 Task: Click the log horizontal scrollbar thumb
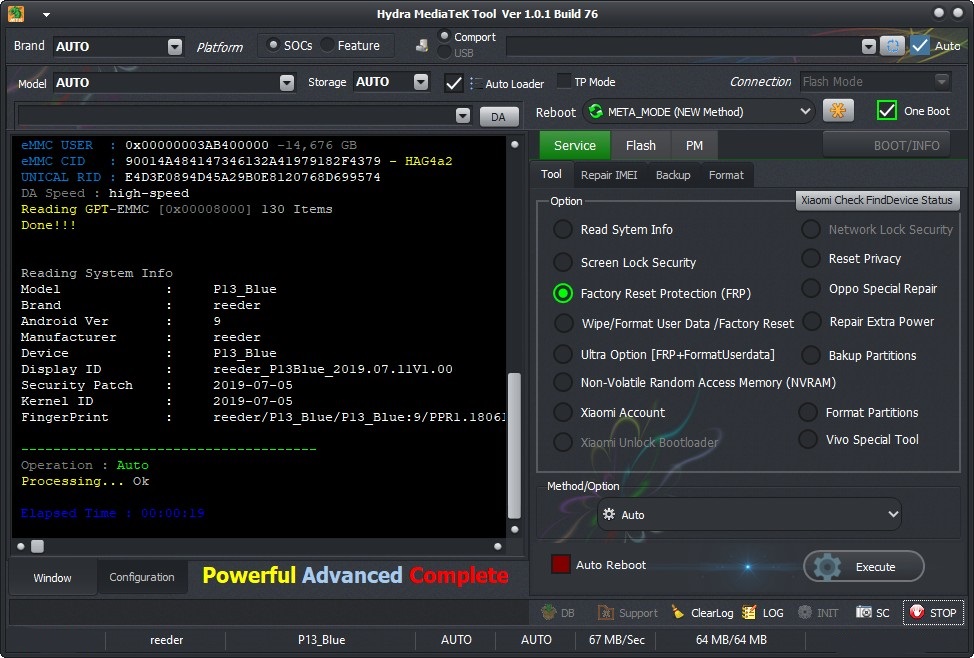[x=37, y=546]
